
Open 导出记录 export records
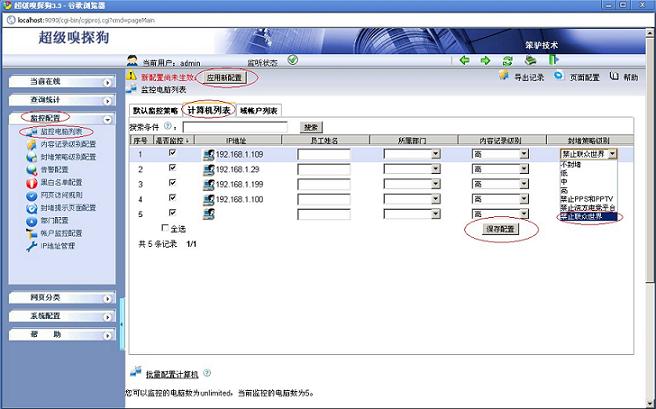[x=520, y=77]
